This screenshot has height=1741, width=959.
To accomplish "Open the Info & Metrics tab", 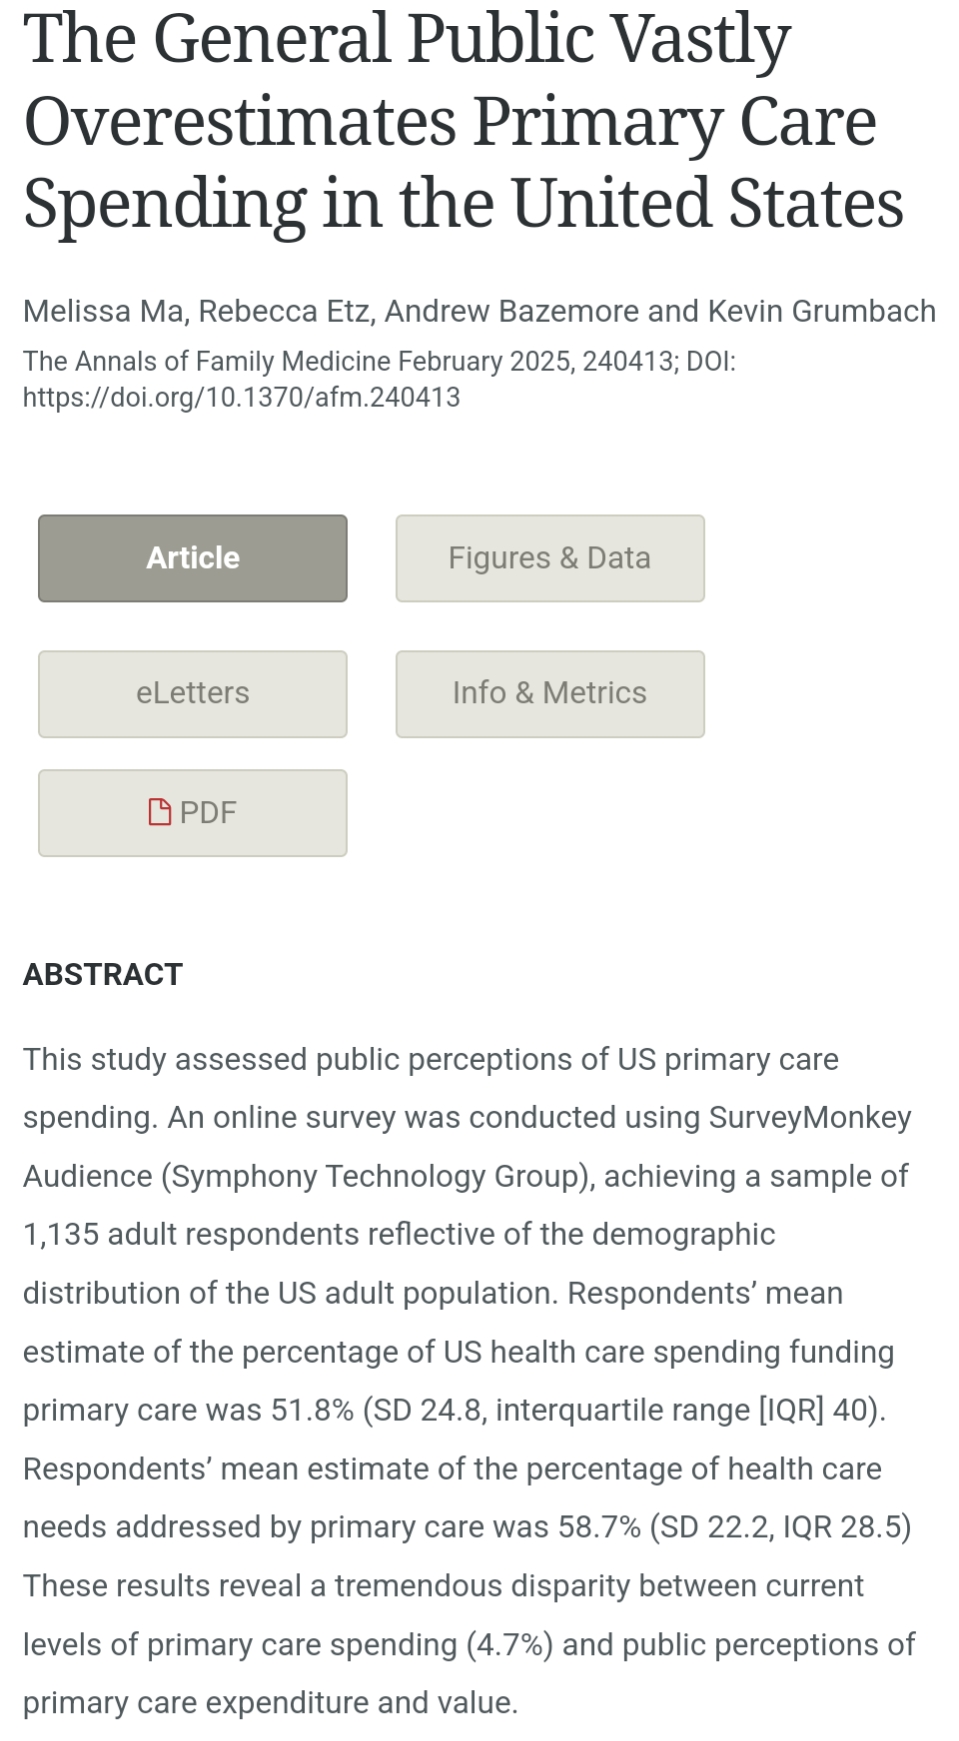I will (550, 693).
